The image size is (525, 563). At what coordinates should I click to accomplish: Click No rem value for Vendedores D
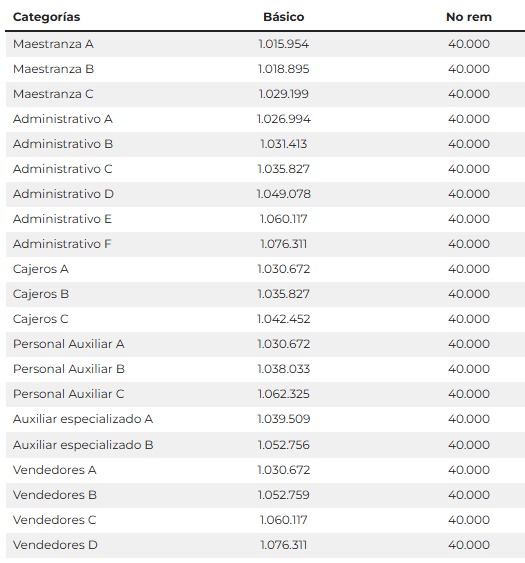pos(469,545)
